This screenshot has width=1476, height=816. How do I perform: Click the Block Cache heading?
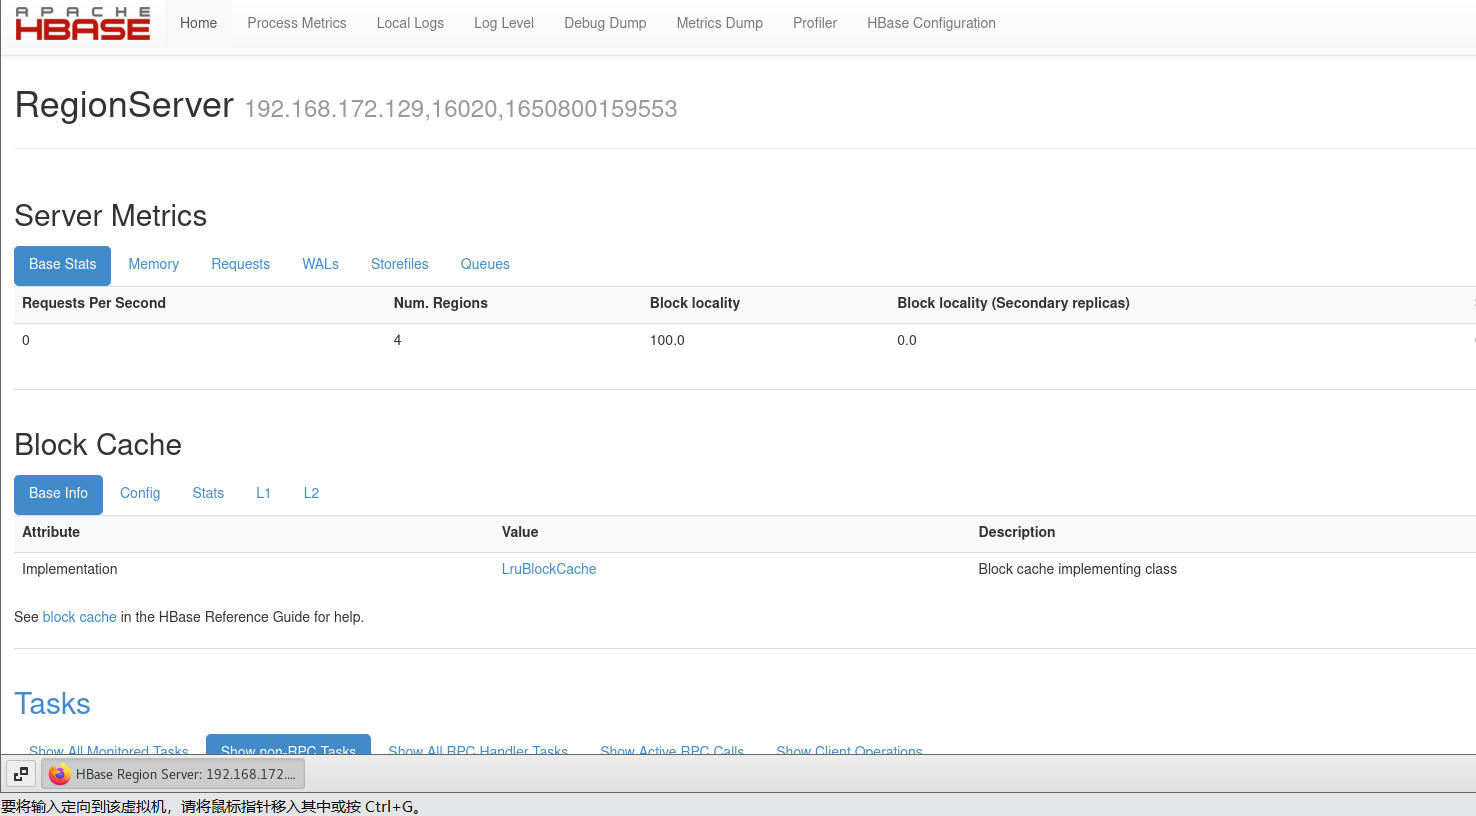pos(98,445)
